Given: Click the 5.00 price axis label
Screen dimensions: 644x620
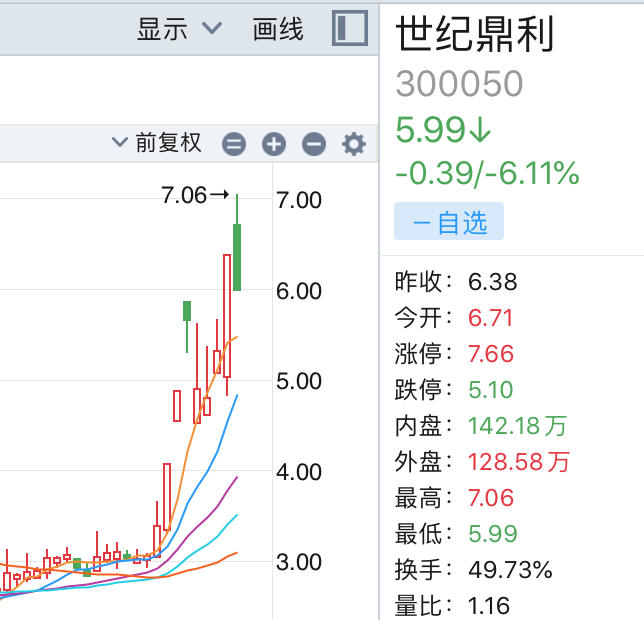Looking at the screenshot, I should tap(299, 381).
